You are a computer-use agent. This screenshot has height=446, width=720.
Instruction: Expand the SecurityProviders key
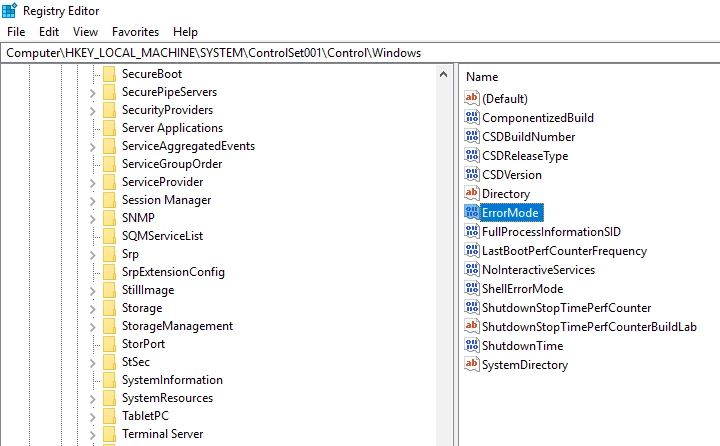(x=93, y=111)
